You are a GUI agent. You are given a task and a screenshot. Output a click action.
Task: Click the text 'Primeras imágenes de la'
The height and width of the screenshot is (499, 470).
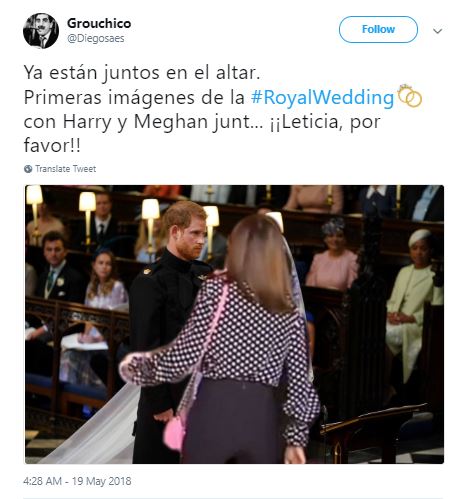(134, 98)
